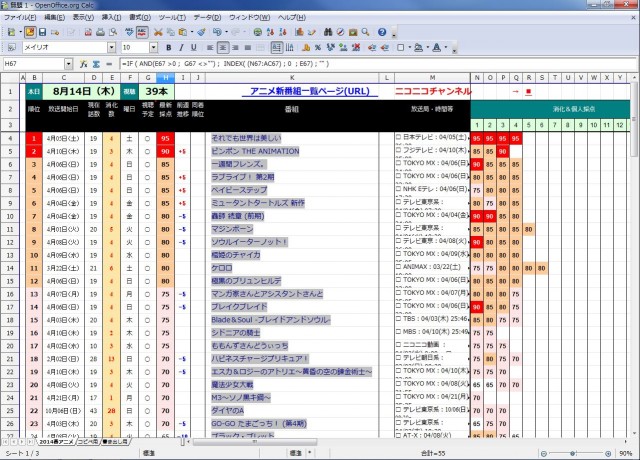Image resolution: width=640 pixels, height=460 pixels.
Task: Click the Paste clipboard icon
Action: (183, 32)
